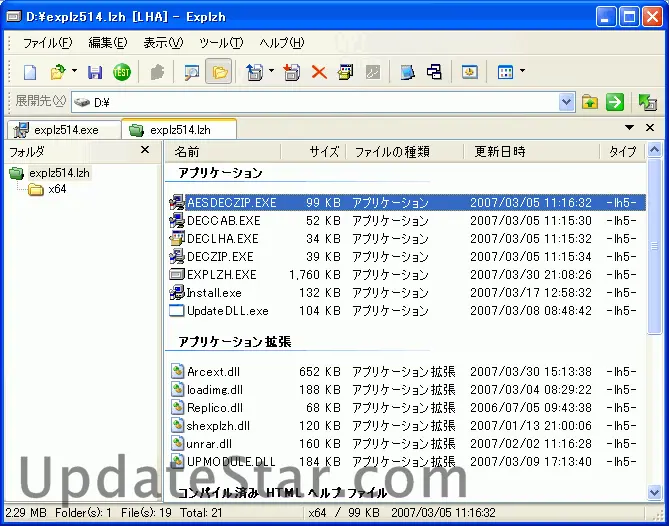Click the Add files to archive icon
This screenshot has width=669, height=526.
[x=291, y=72]
